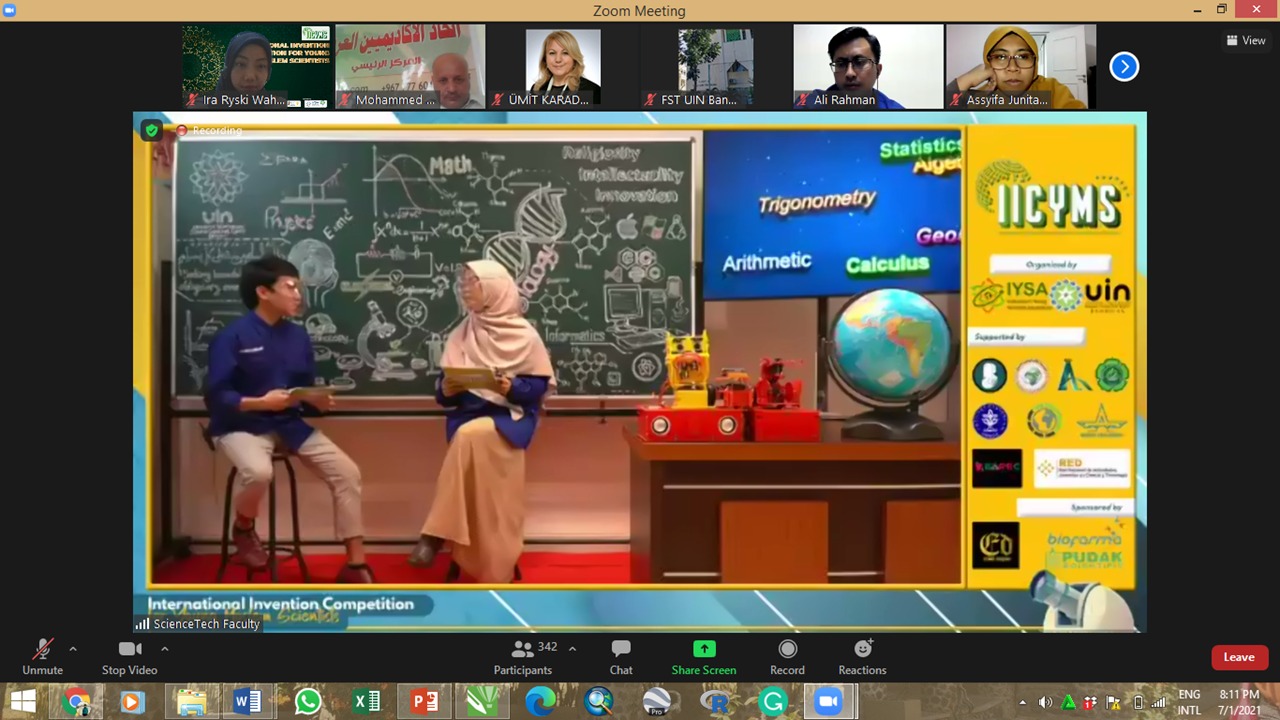Click the green Share Screen icon
Screen dimensions: 1280x720
(x=704, y=649)
